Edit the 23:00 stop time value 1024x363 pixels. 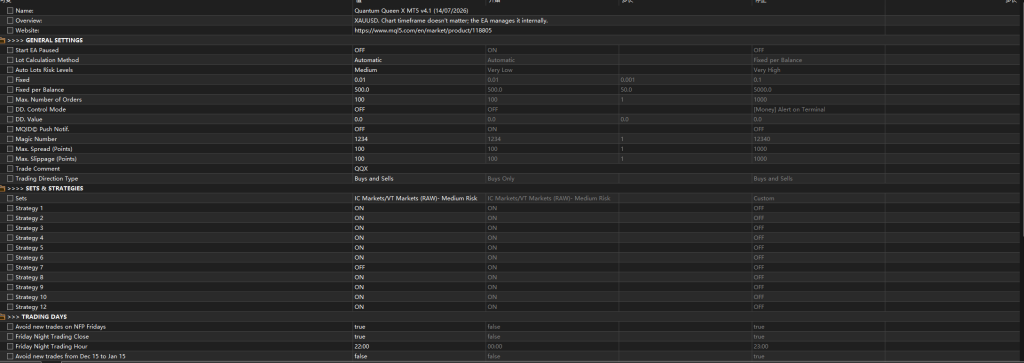(761, 346)
